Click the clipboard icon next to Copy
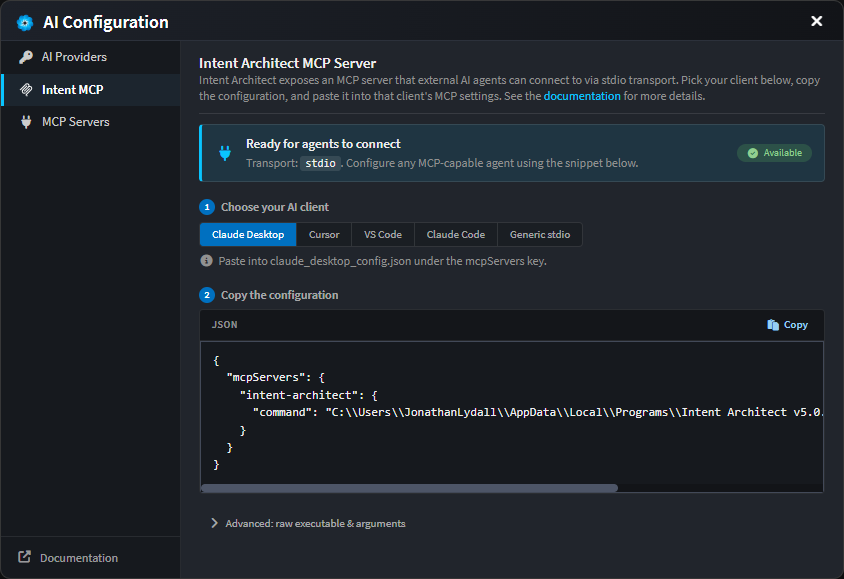 pyautogui.click(x=773, y=325)
